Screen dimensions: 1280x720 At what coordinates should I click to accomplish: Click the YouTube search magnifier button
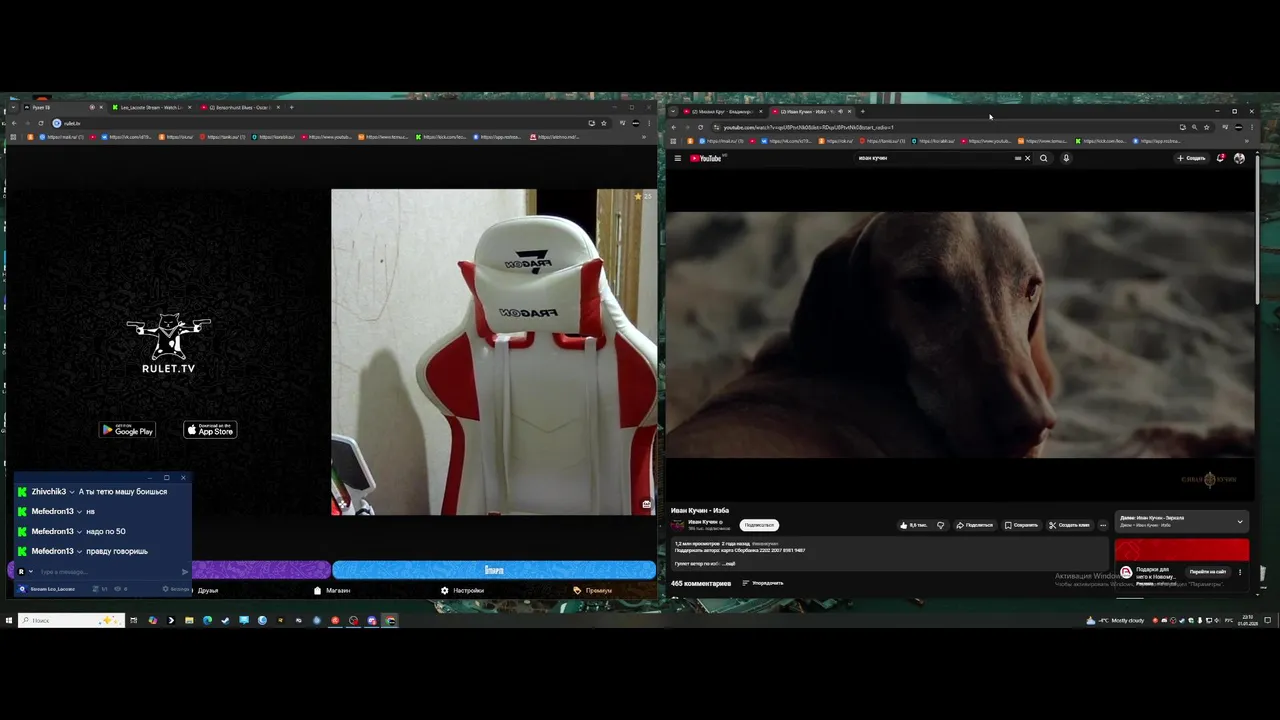[1043, 158]
